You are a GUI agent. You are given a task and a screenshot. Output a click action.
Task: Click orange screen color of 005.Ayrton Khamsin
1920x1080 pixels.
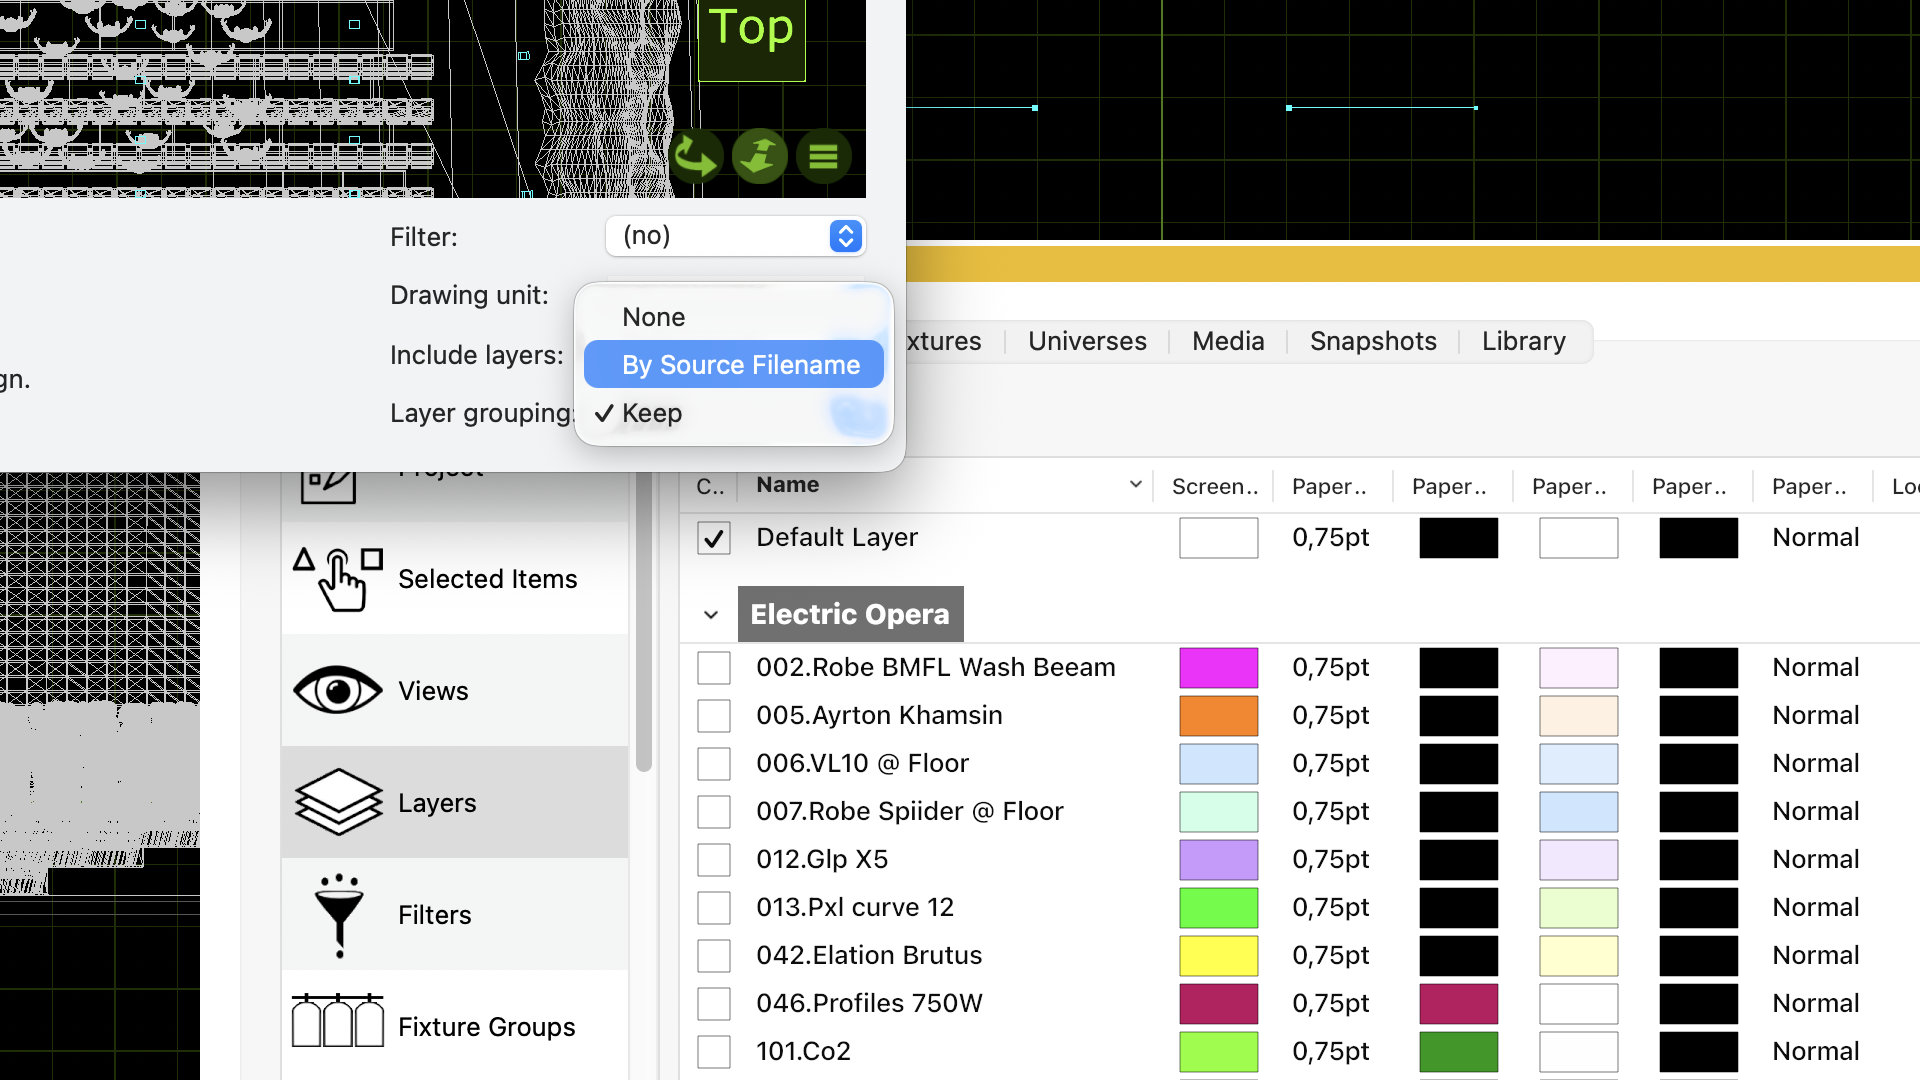click(1218, 716)
